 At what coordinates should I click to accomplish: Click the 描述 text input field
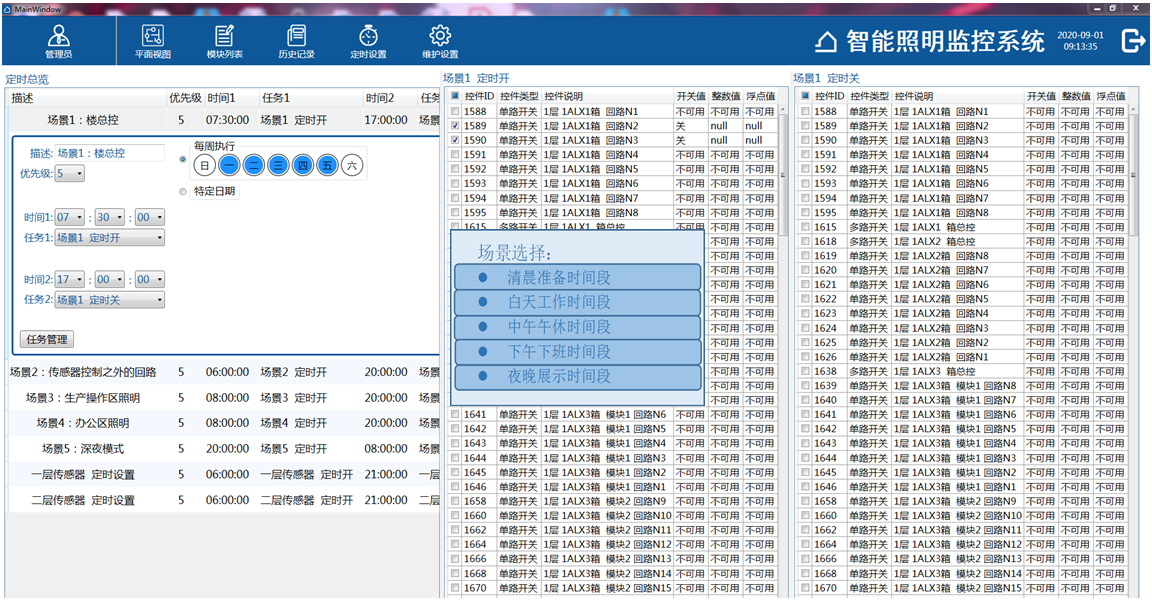110,154
